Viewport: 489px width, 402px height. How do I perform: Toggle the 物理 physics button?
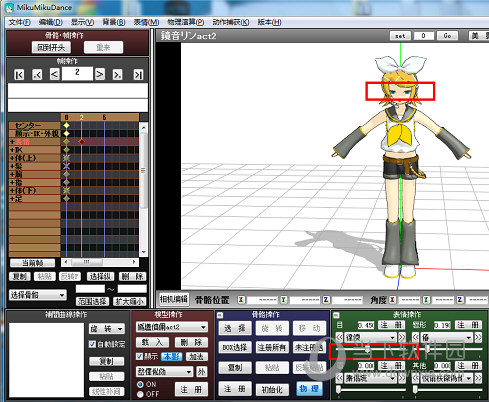[309, 389]
